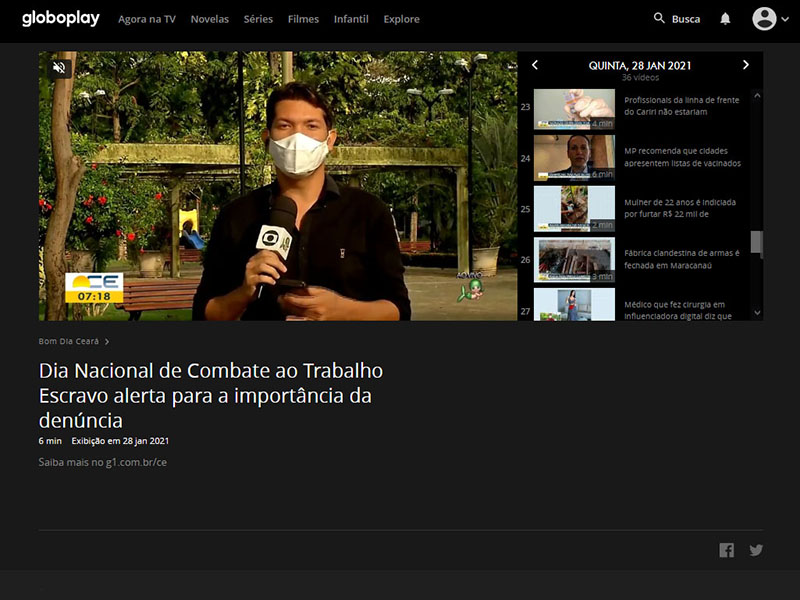Expand the user account dropdown arrow
800x600 pixels.
point(784,19)
